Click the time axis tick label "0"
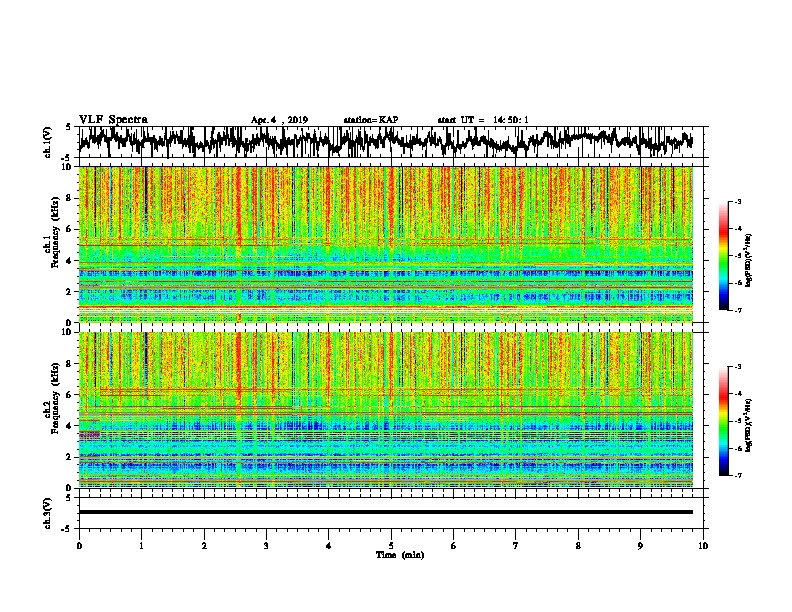792x612 pixels. point(79,546)
